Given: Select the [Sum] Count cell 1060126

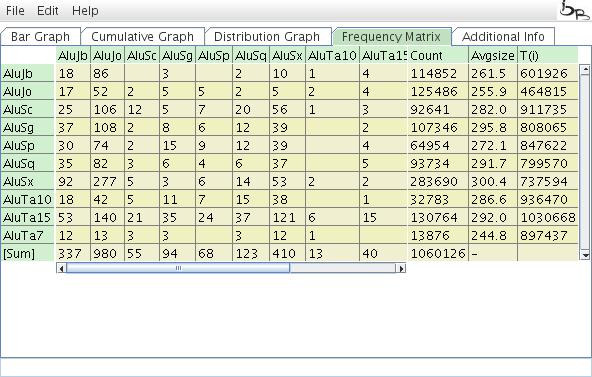Looking at the screenshot, I should pyautogui.click(x=438, y=253).
